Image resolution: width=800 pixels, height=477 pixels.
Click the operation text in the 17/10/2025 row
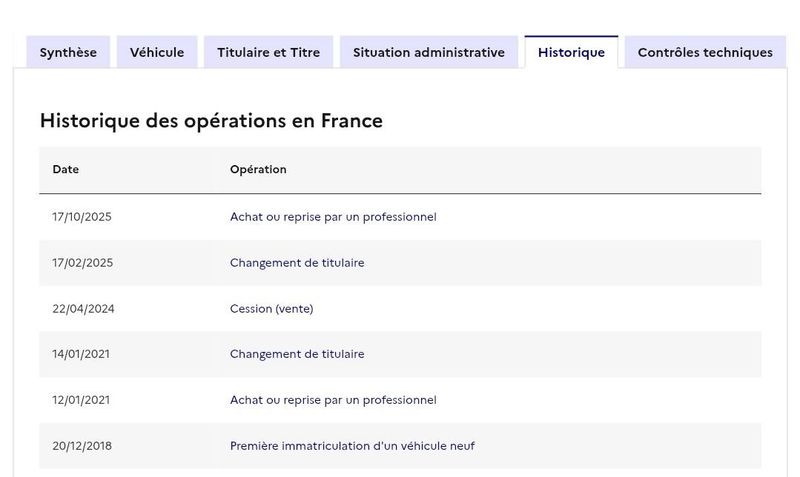coord(333,217)
